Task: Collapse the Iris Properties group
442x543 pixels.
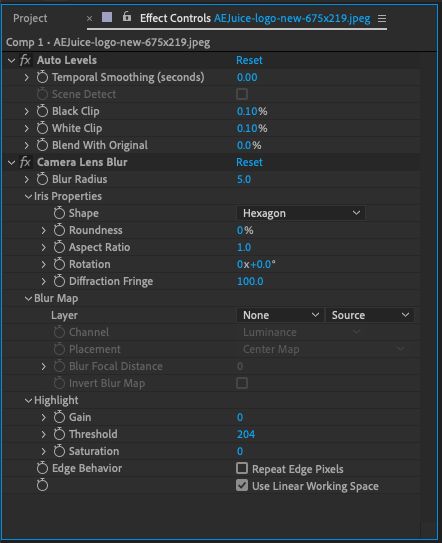Action: coord(28,196)
